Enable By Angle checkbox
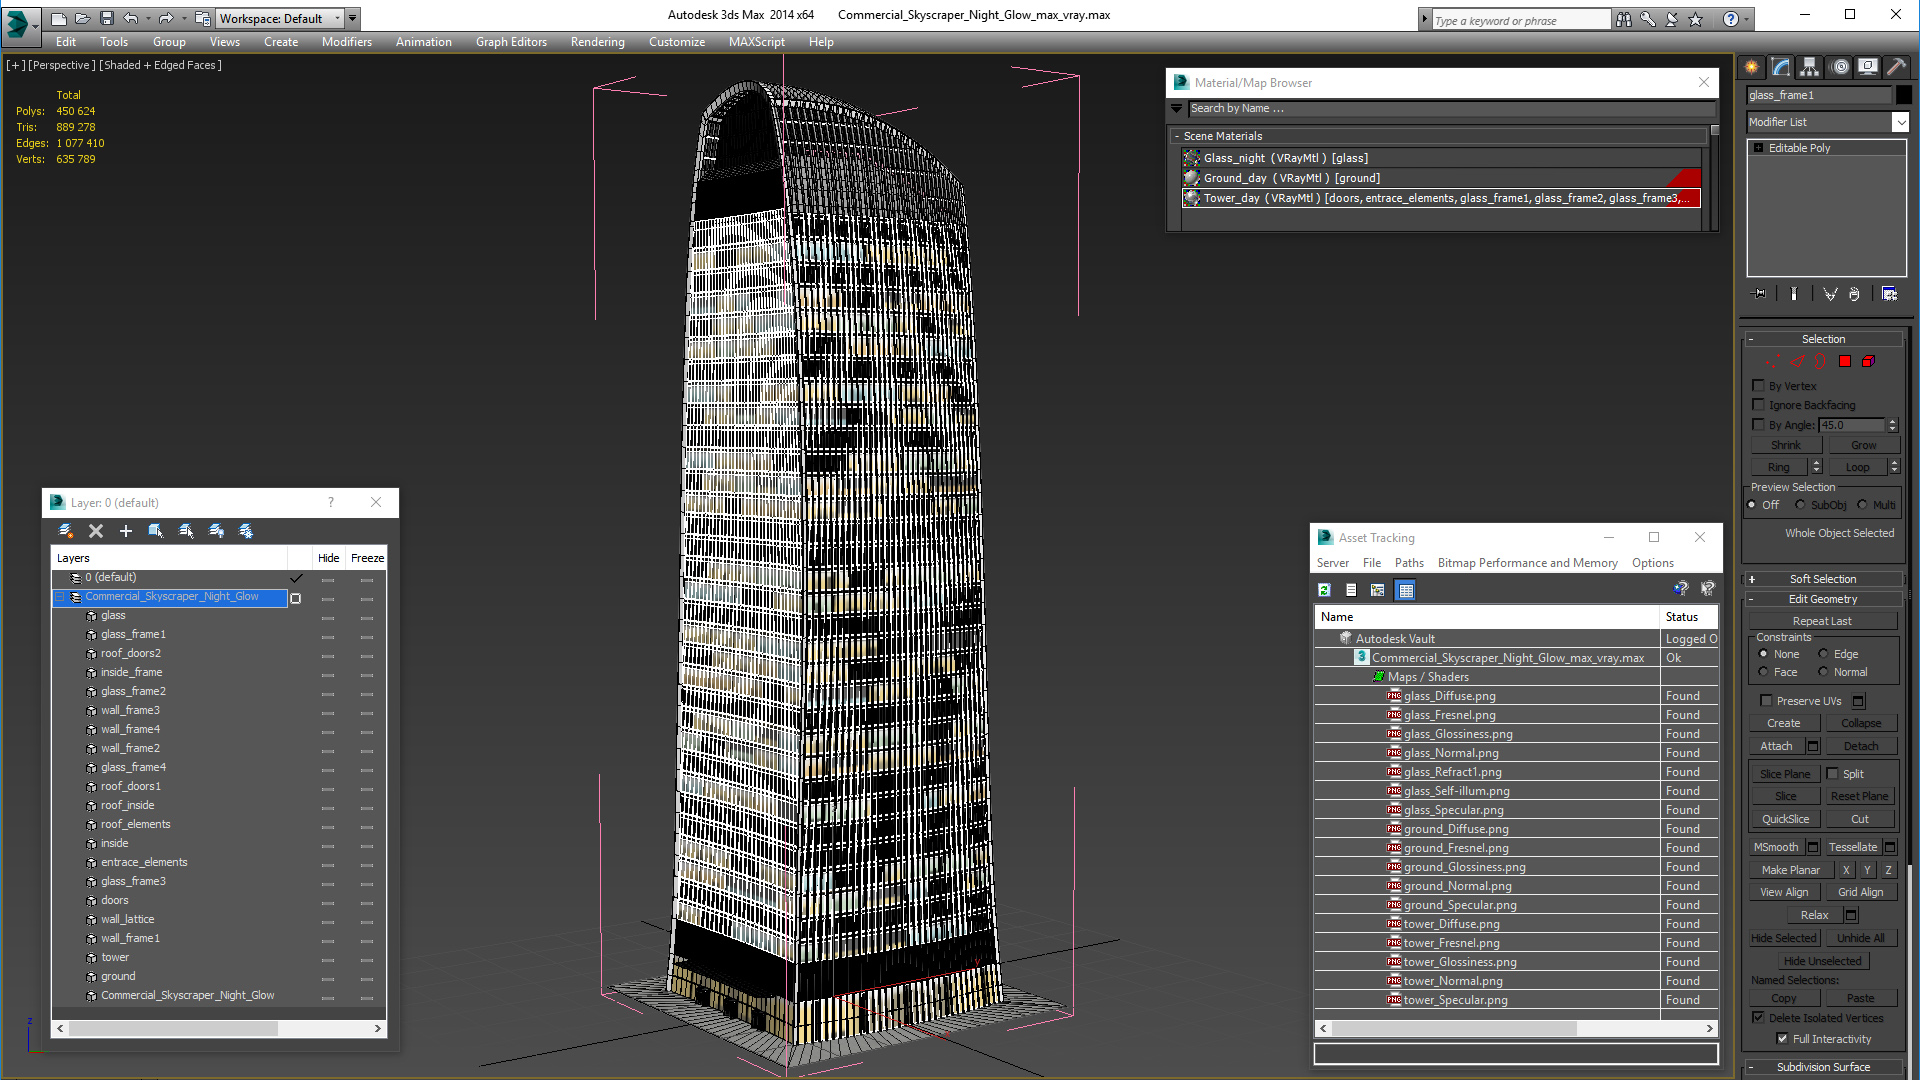 click(1758, 425)
